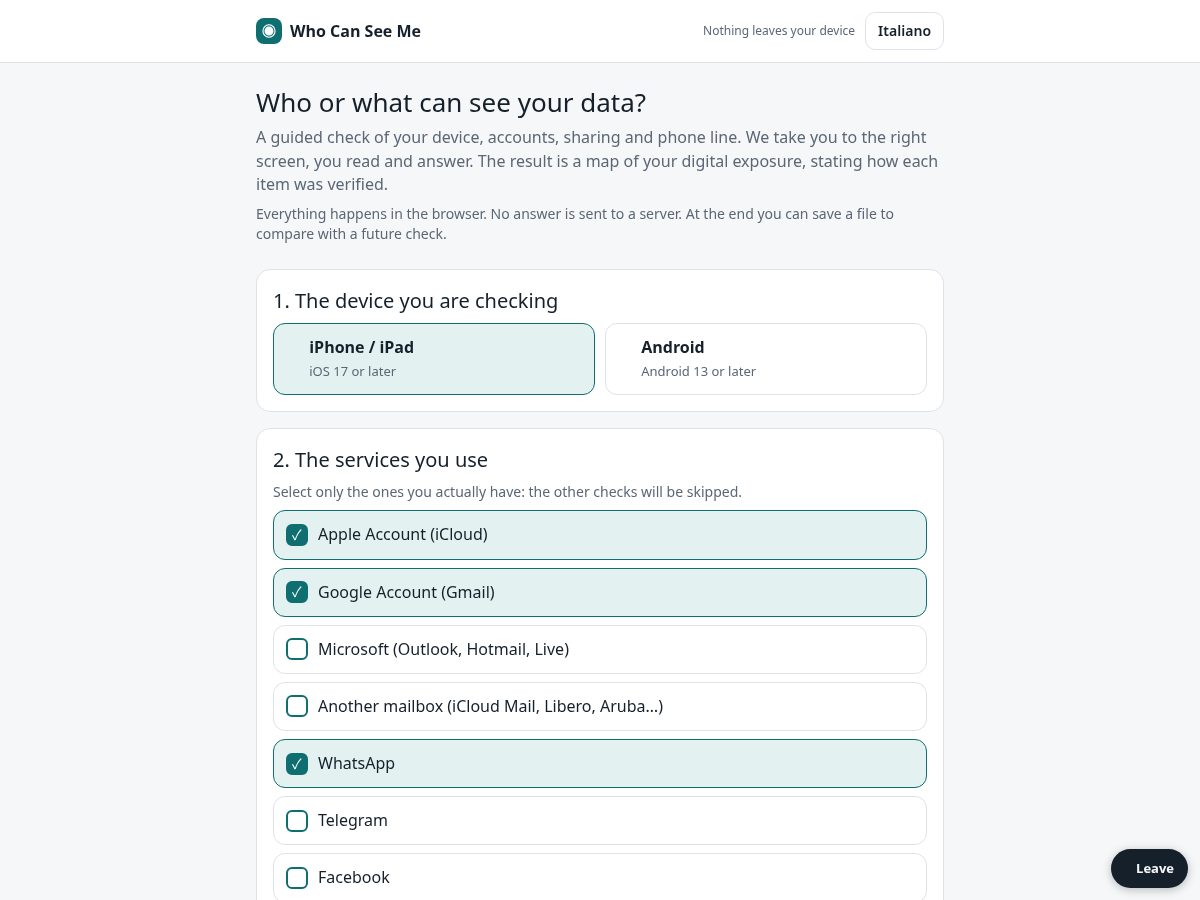
Task: Click the 'A guided check of your device' paragraph
Action: pos(597,161)
